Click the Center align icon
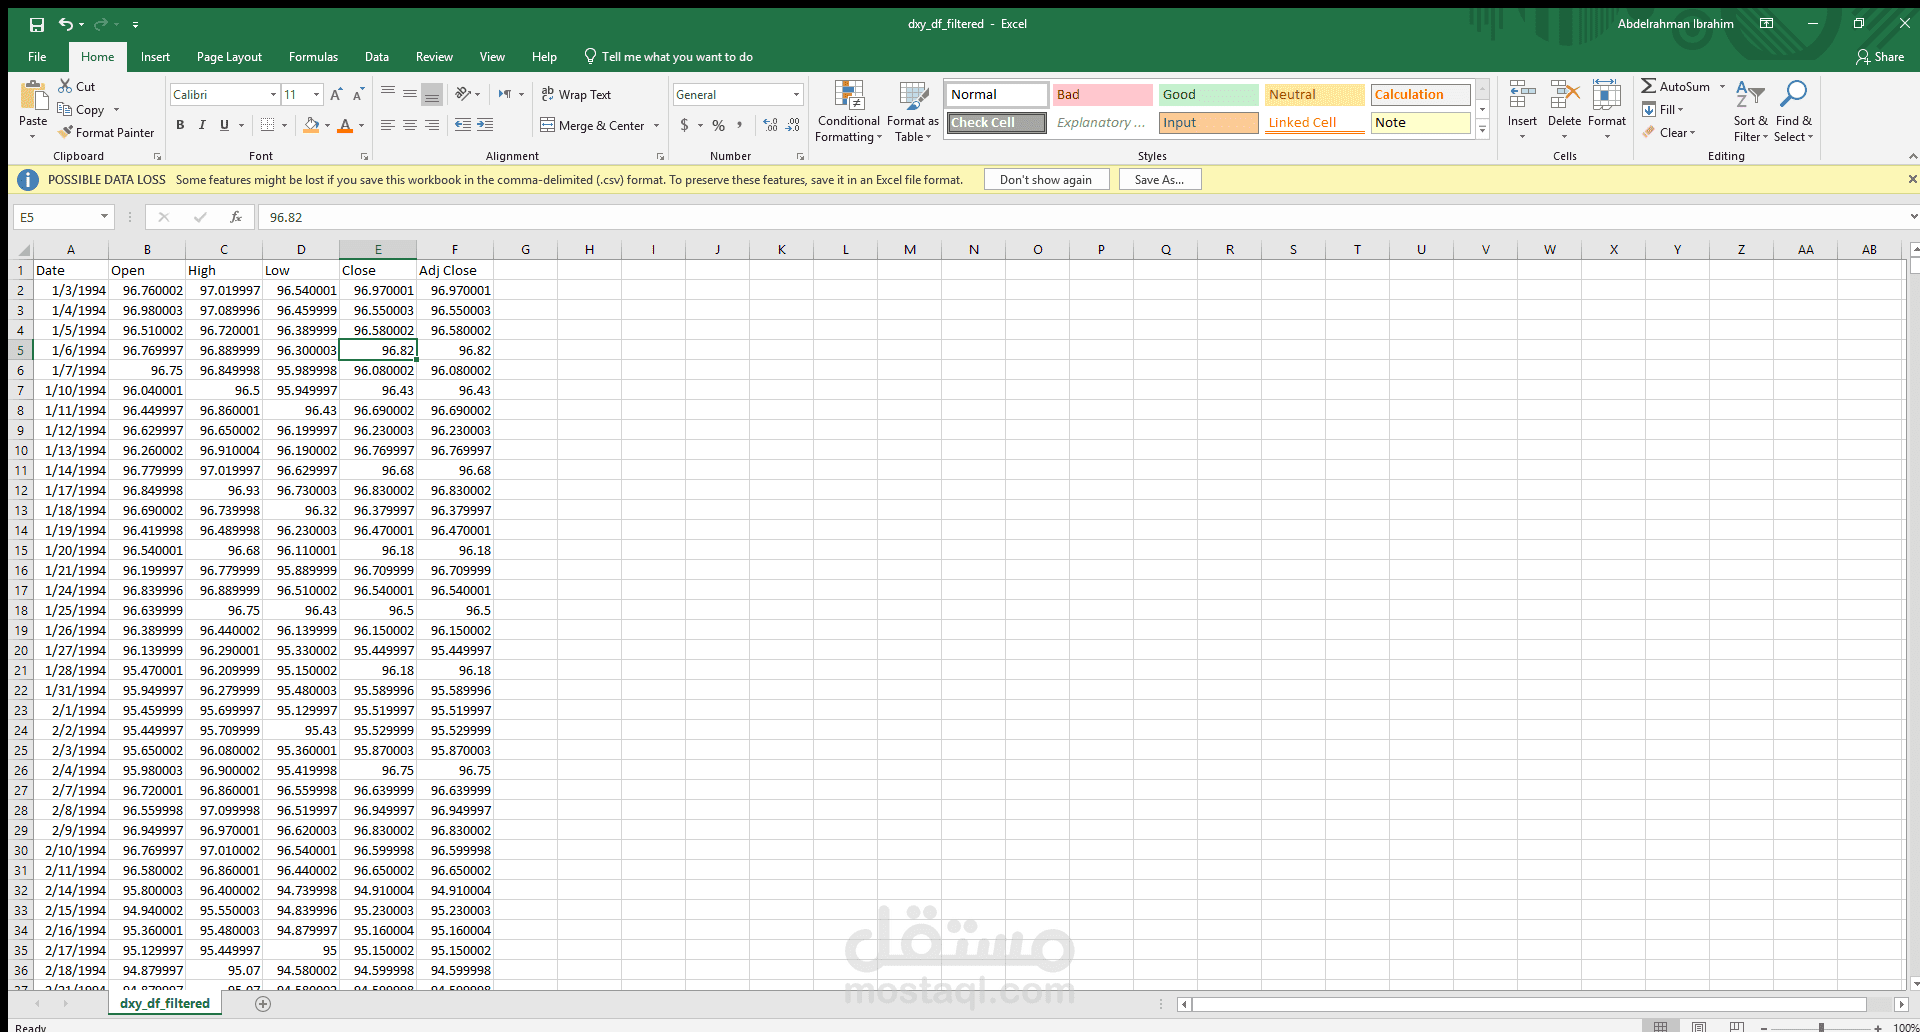1920x1032 pixels. (410, 125)
